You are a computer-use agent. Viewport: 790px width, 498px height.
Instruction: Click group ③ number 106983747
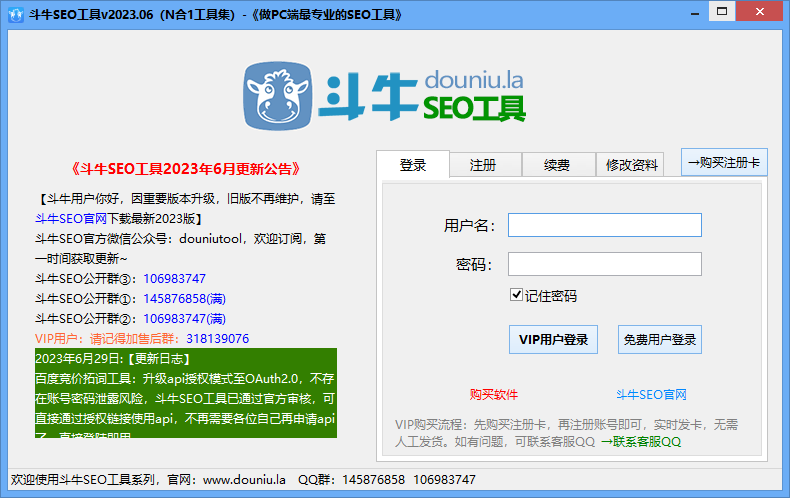click(175, 279)
